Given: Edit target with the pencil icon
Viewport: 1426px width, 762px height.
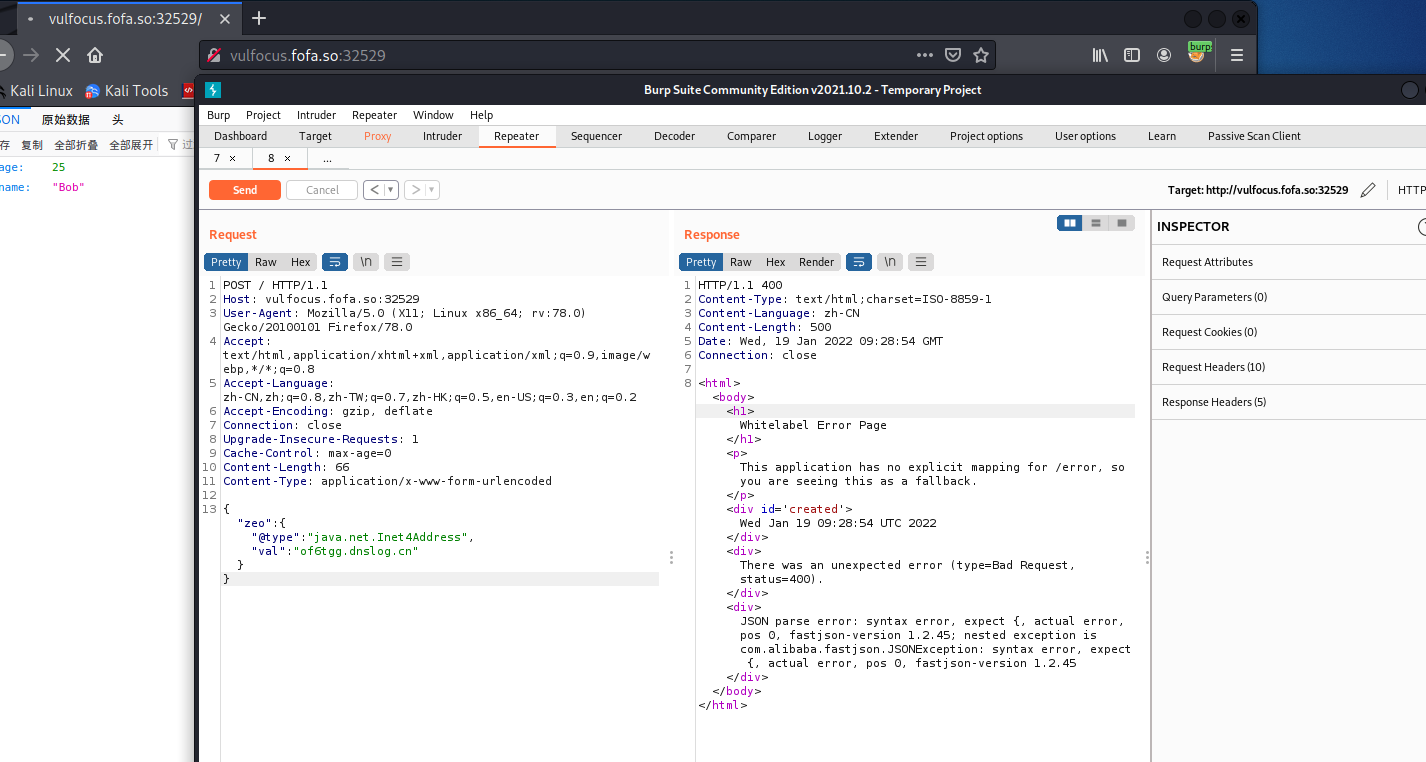Looking at the screenshot, I should [x=1368, y=190].
